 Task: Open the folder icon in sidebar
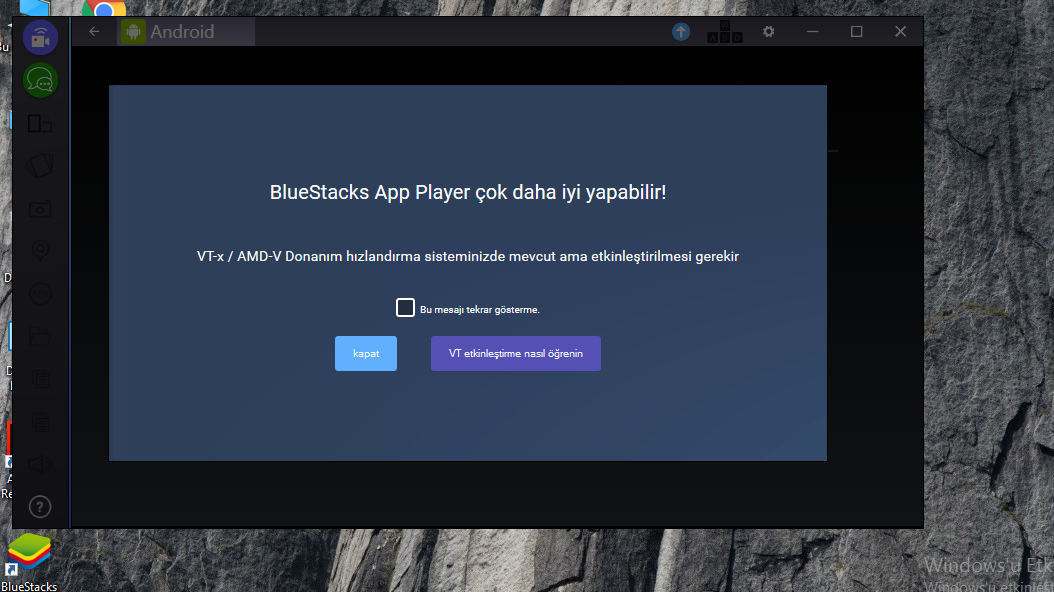pyautogui.click(x=40, y=336)
